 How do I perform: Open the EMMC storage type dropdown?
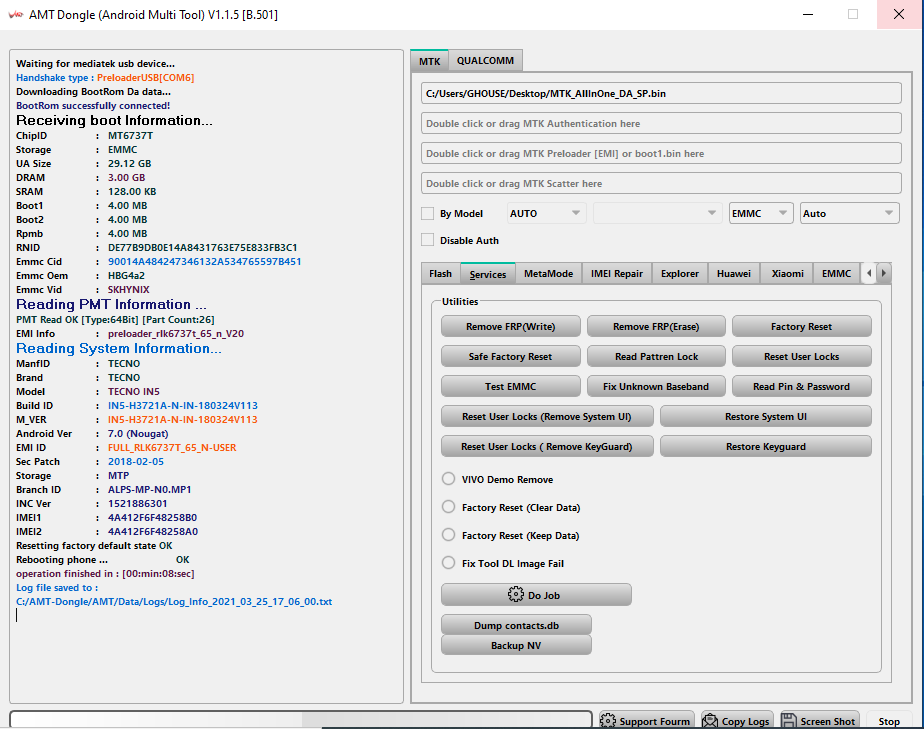(760, 213)
